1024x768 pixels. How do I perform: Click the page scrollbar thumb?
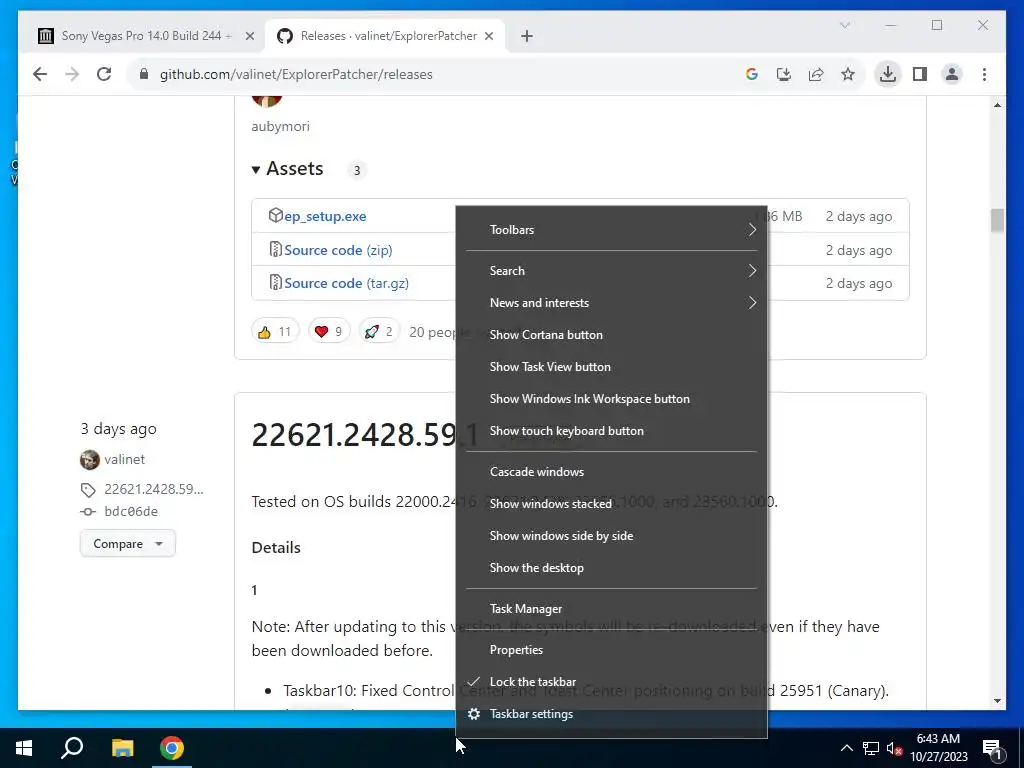[x=997, y=220]
